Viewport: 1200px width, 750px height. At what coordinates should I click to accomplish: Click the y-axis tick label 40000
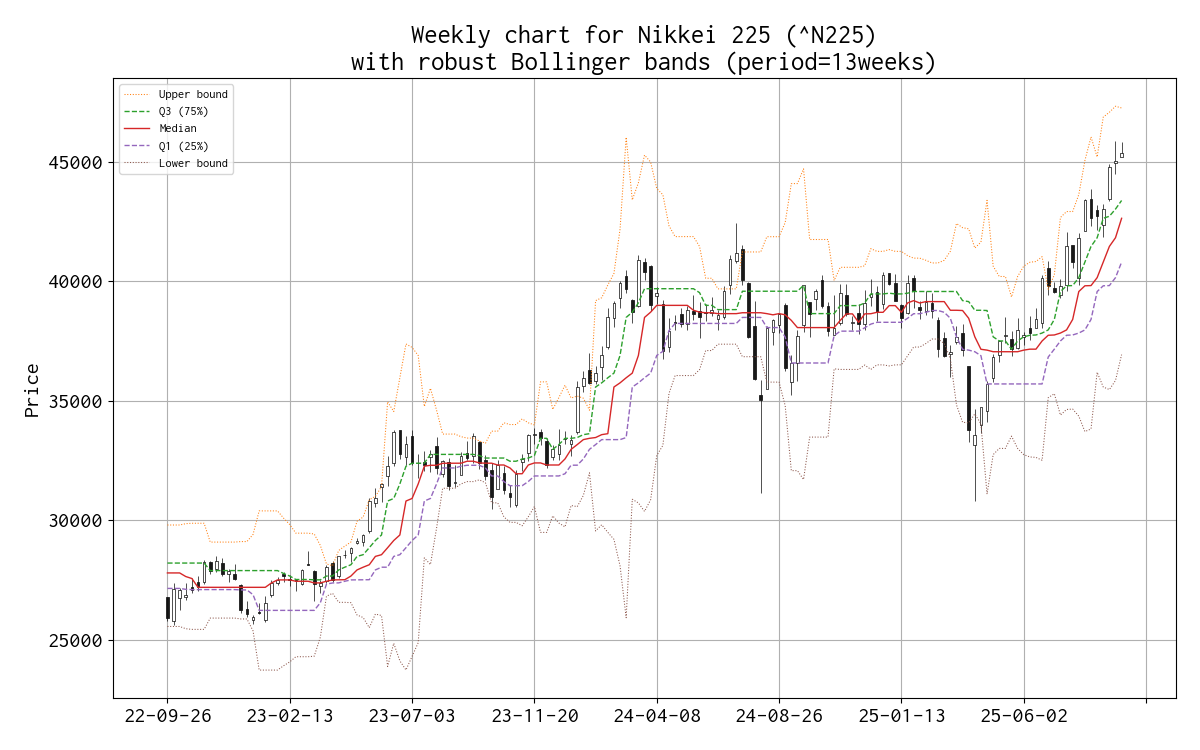point(76,282)
